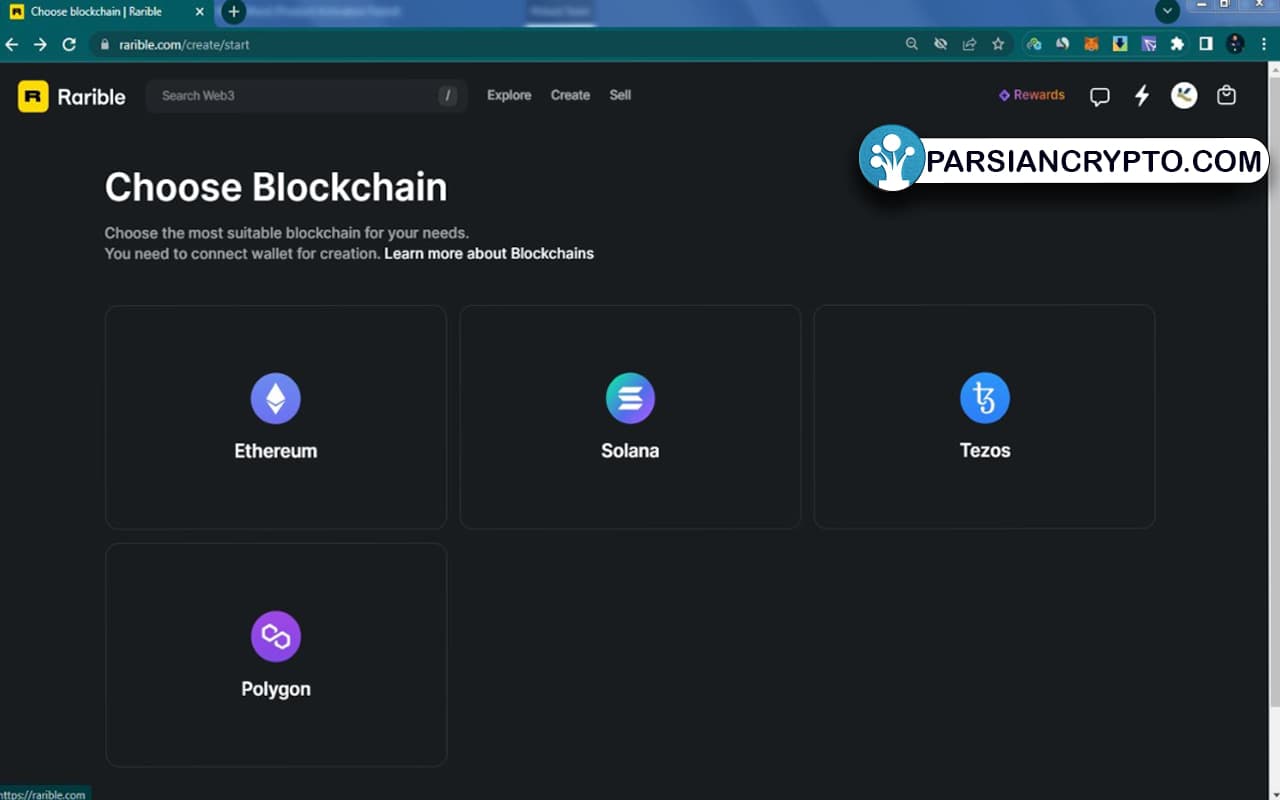1280x800 pixels.
Task: Open Learn more about Blockchains link
Action: (489, 254)
